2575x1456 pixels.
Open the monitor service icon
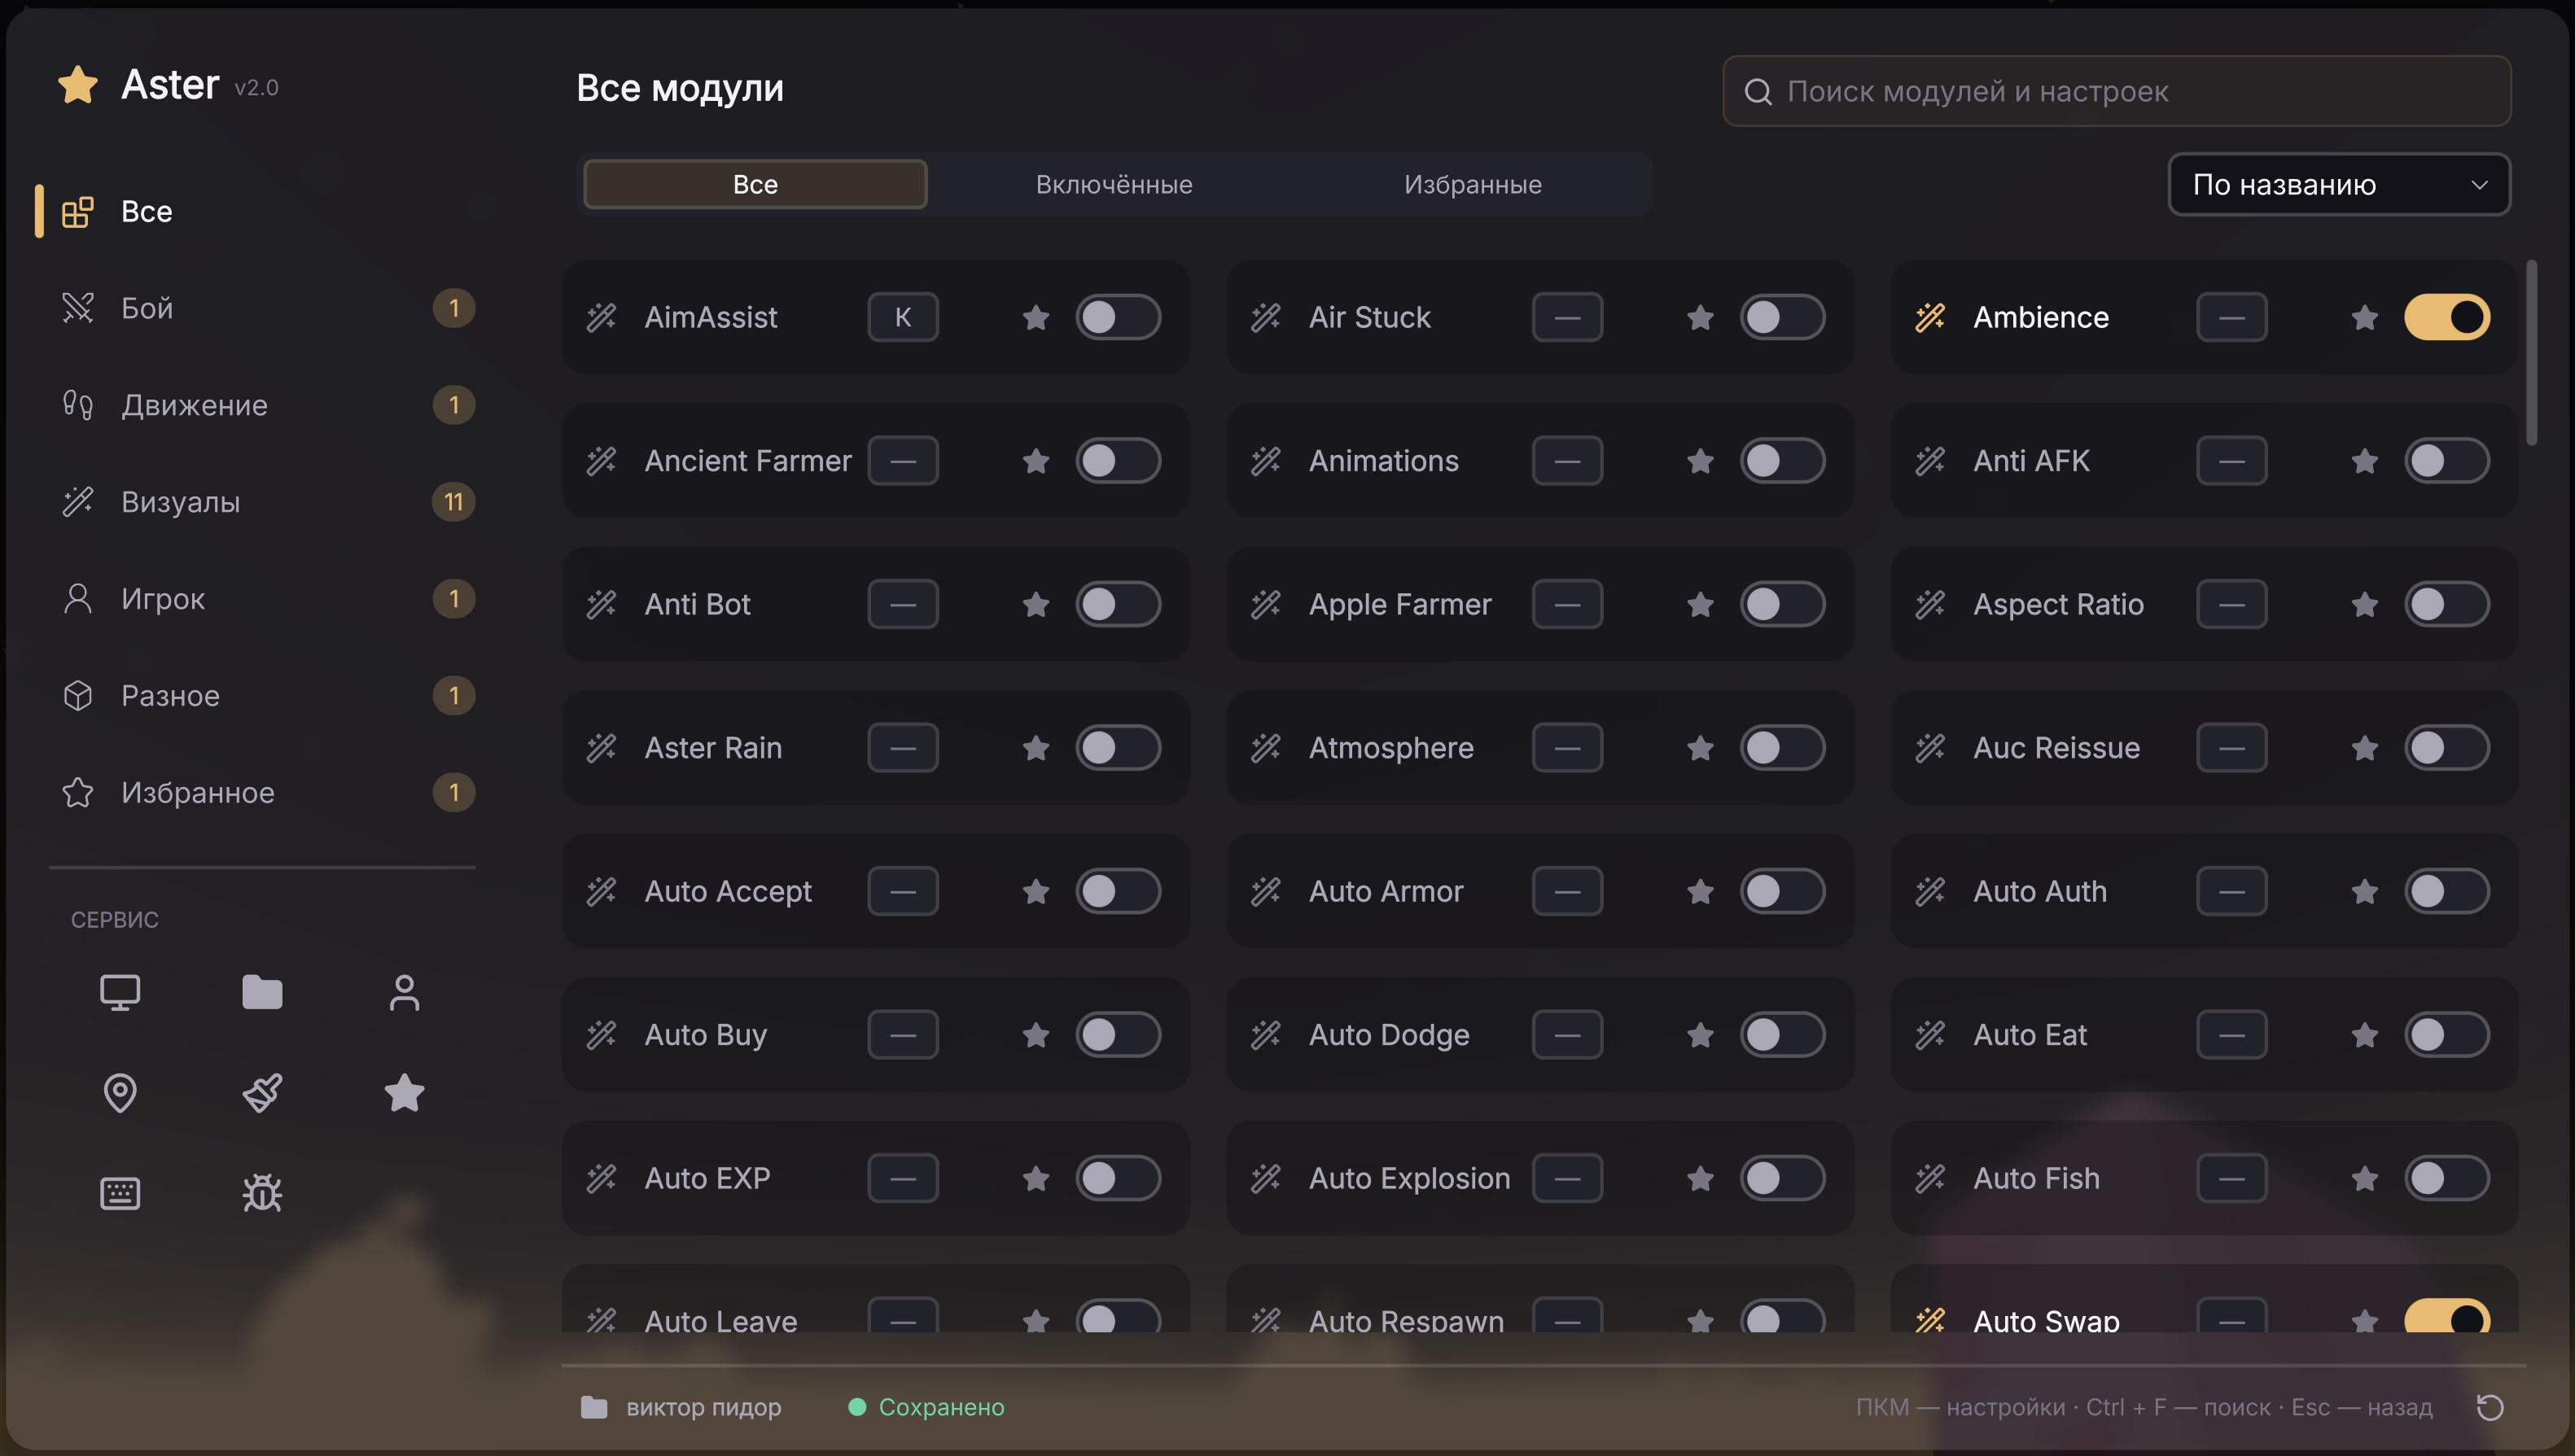pos(120,992)
